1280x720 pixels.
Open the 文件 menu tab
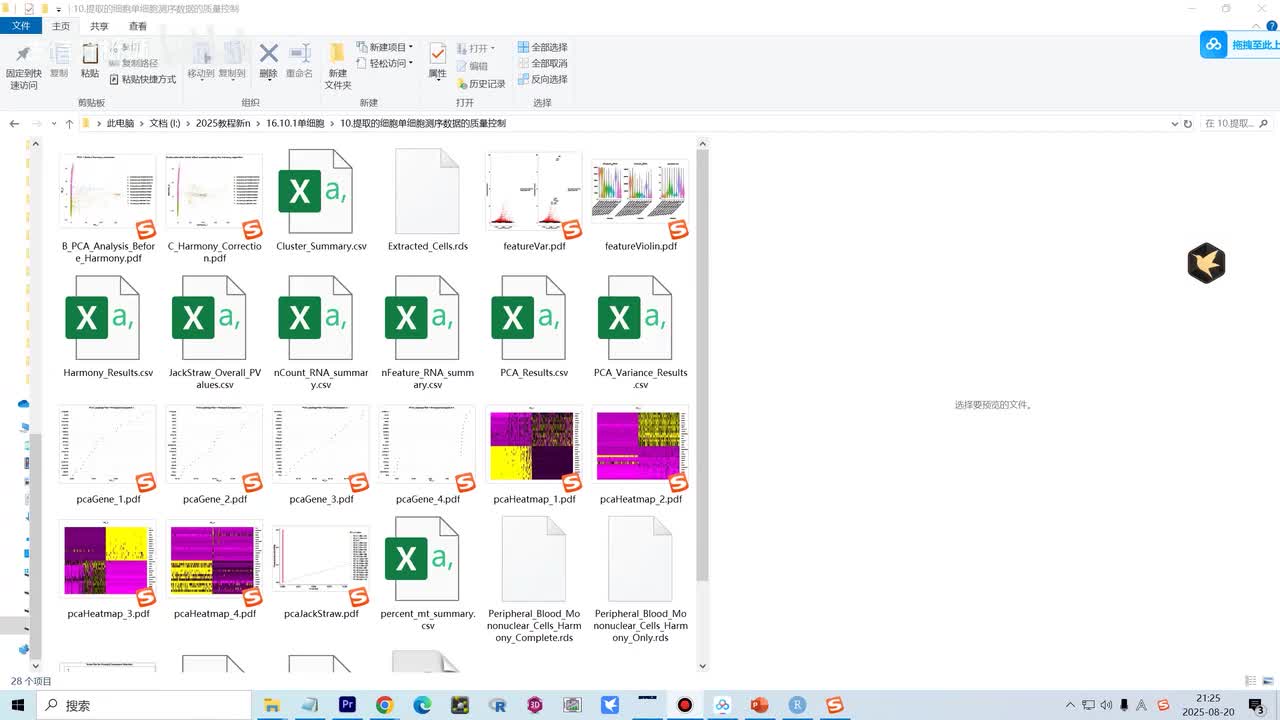point(21,26)
